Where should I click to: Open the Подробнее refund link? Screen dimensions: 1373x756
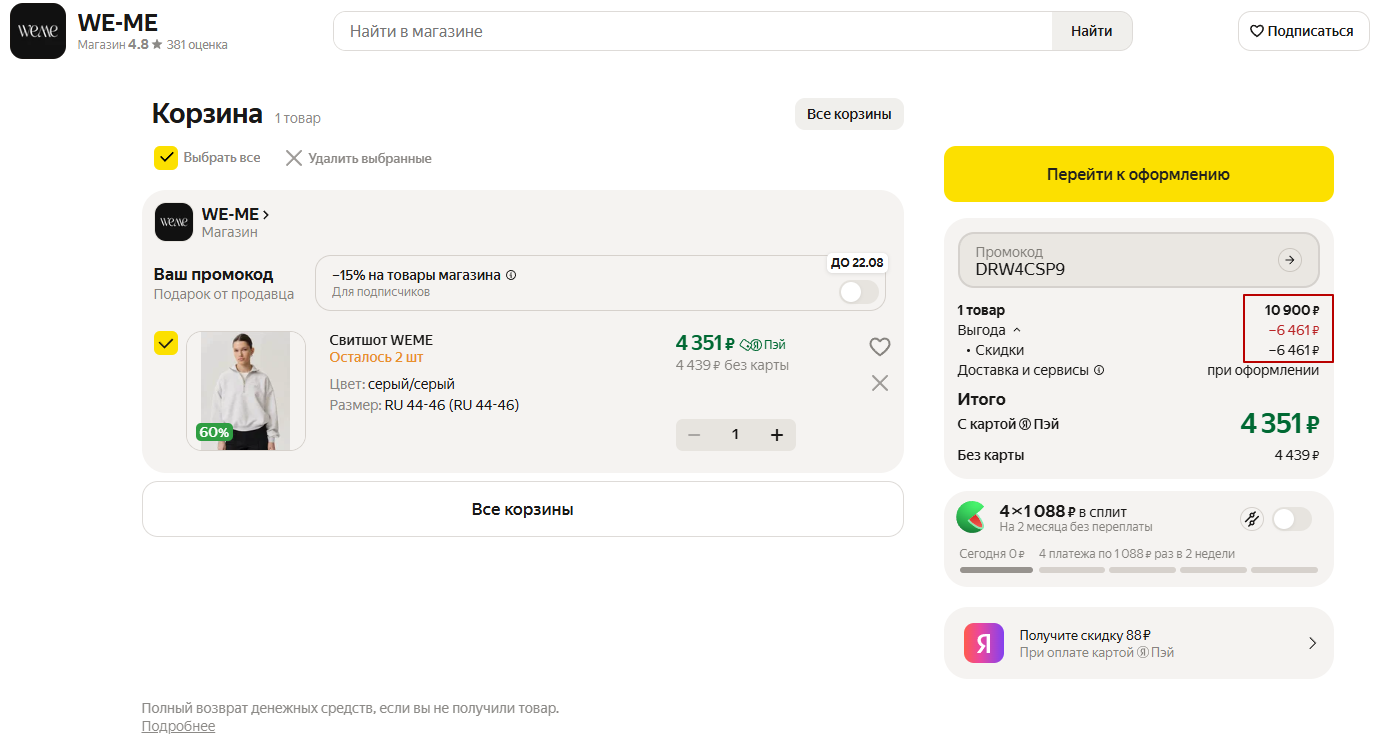[x=178, y=726]
